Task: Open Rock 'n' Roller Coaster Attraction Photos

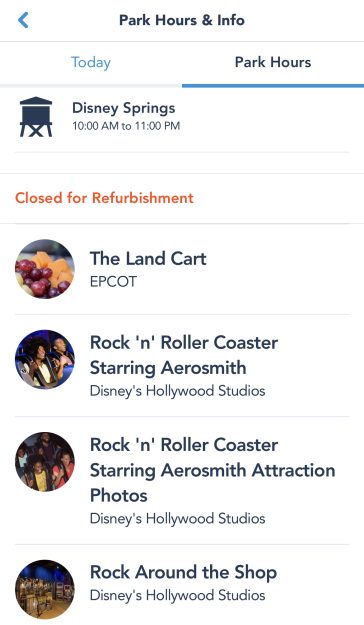Action: 182,481
